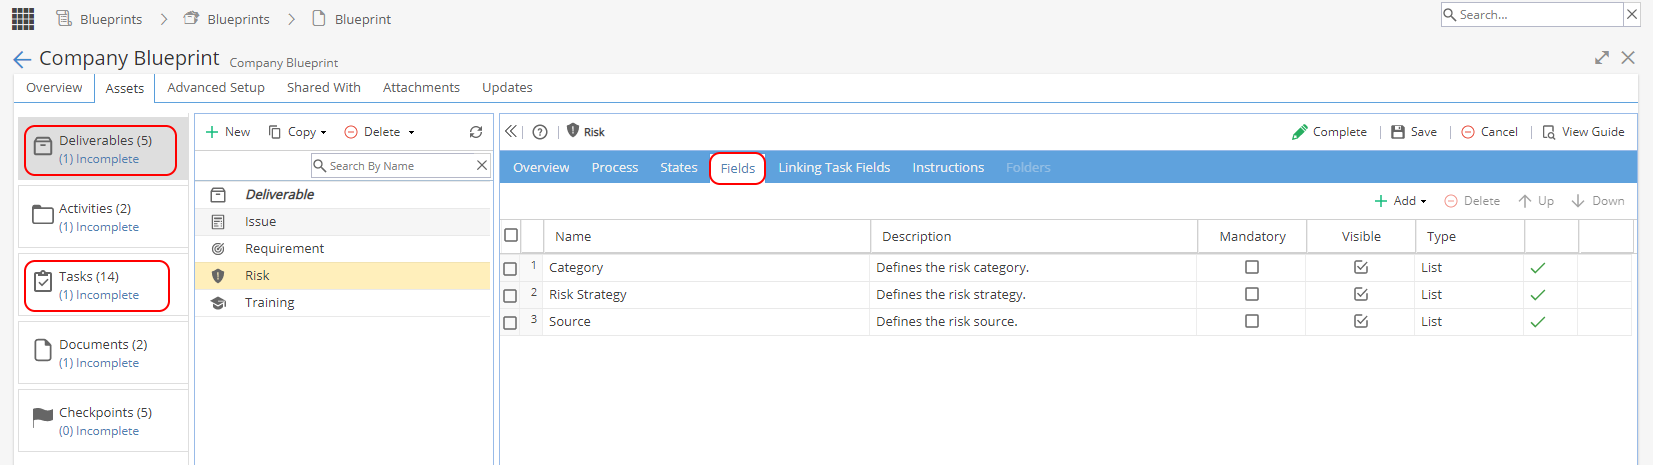The width and height of the screenshot is (1653, 465).
Task: Sort by the Name column header
Action: tap(707, 236)
